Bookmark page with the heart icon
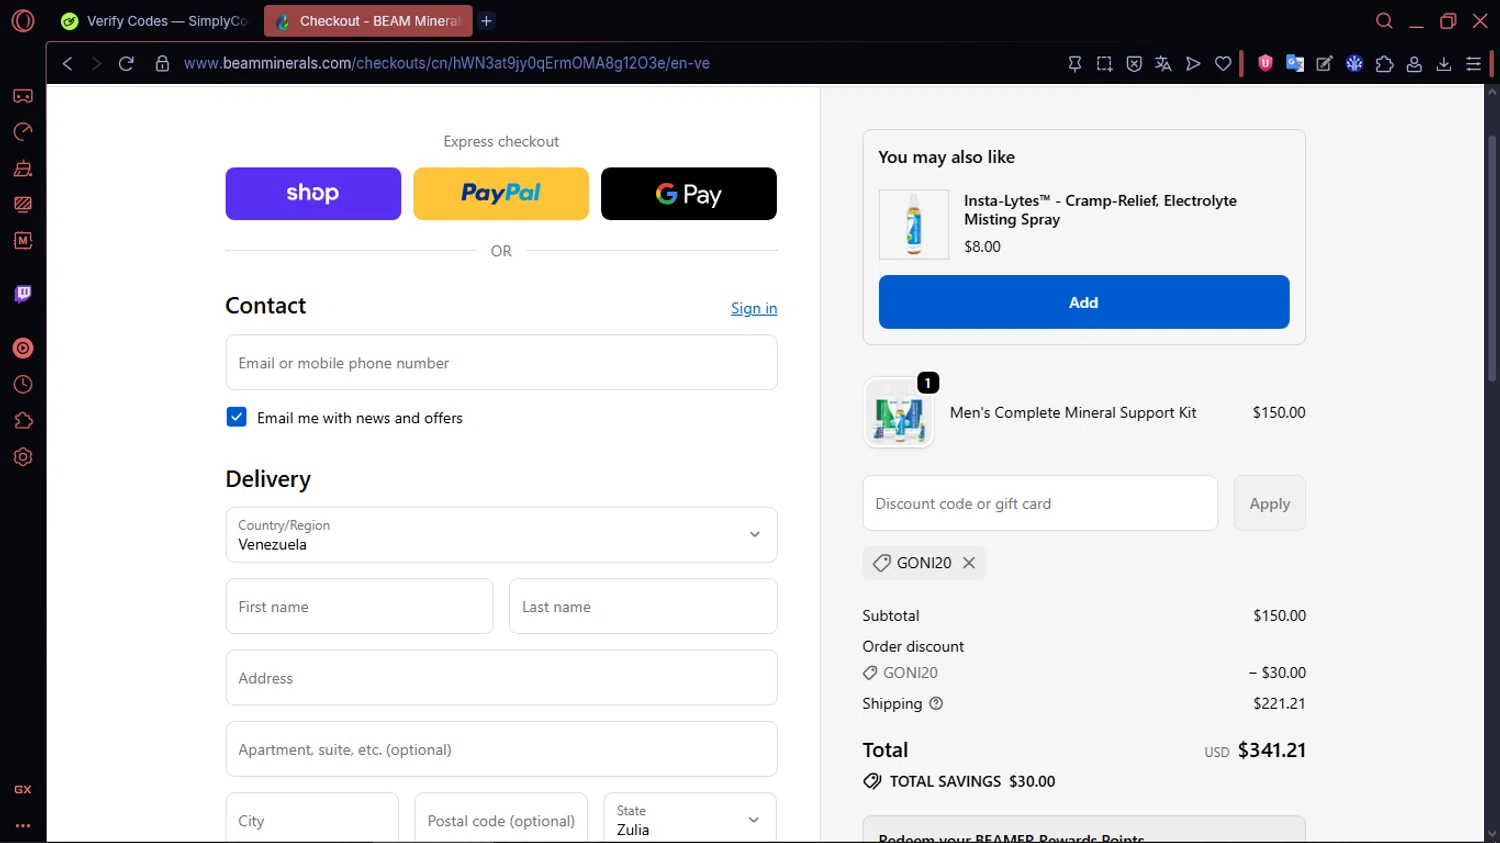Screen dimensions: 1500x843 coord(1223,63)
